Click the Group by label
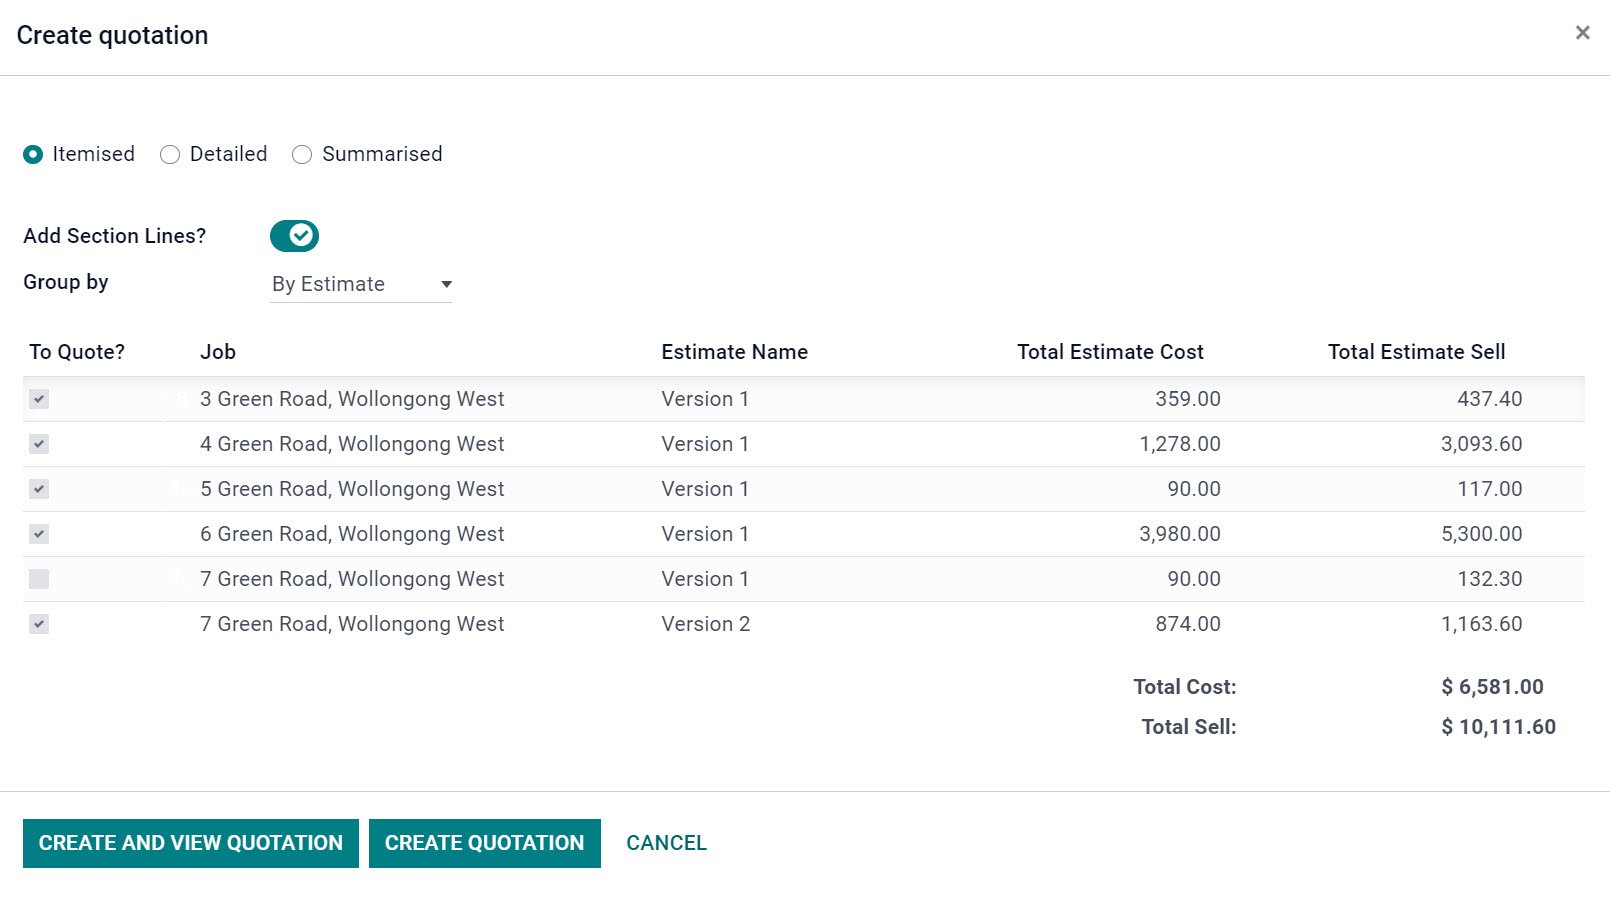Screen dimensions: 1610x898 pyautogui.click(x=66, y=282)
